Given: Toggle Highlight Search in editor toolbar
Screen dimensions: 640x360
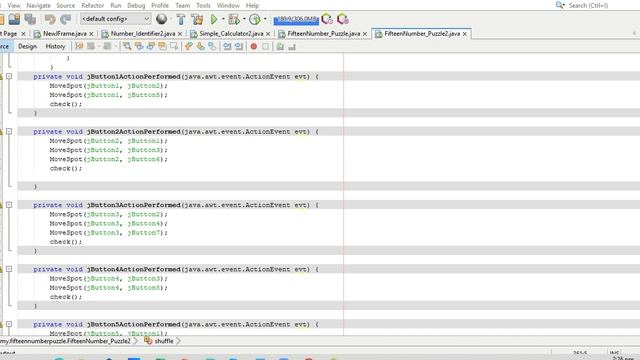Looking at the screenshot, I should click(162, 47).
